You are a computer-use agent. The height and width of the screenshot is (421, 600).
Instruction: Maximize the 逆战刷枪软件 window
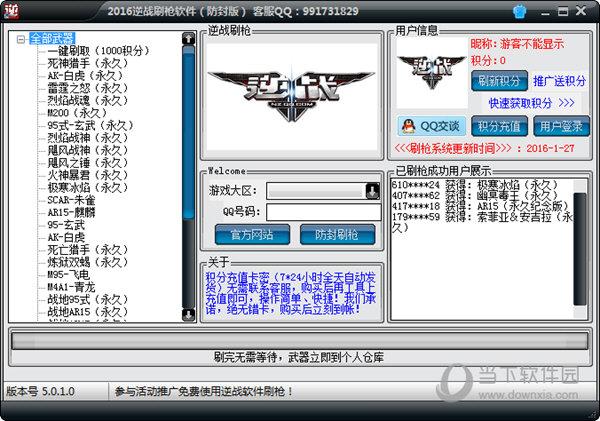pyautogui.click(x=563, y=11)
